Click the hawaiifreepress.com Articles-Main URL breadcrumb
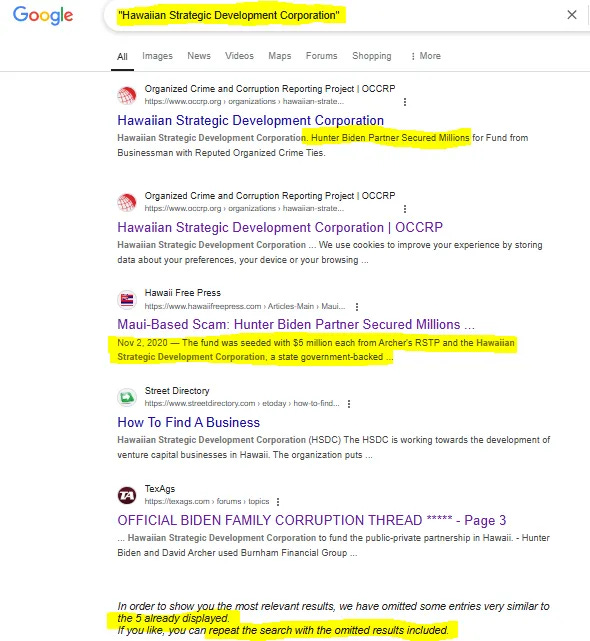The height and width of the screenshot is (641, 590). coord(245,306)
